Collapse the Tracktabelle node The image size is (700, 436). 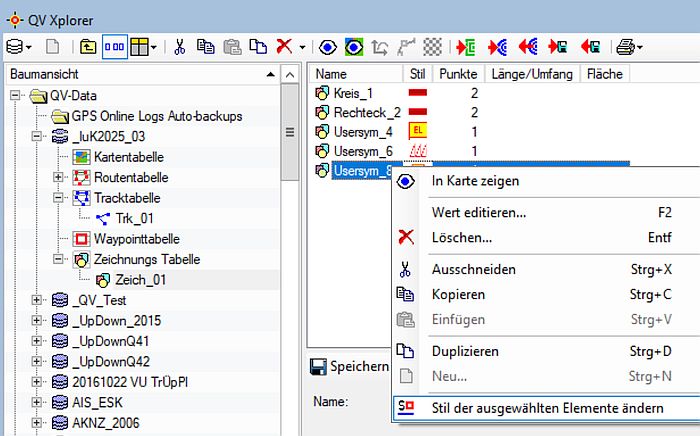pos(58,198)
